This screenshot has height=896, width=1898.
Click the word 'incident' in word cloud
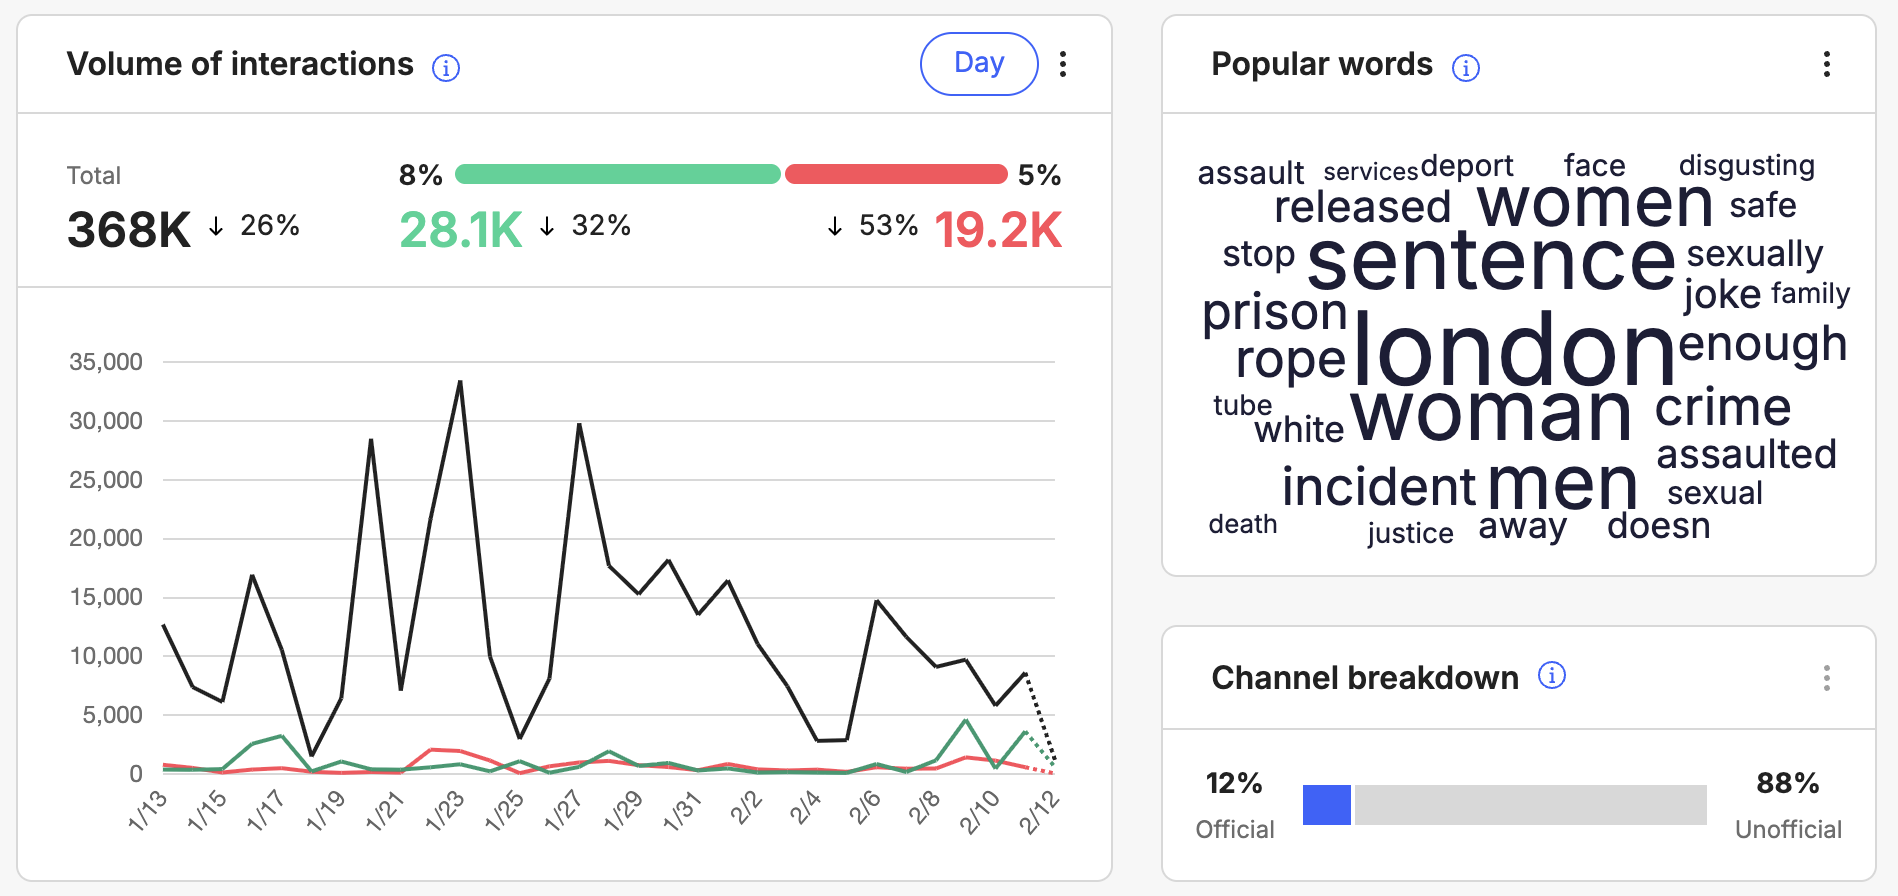[1378, 487]
